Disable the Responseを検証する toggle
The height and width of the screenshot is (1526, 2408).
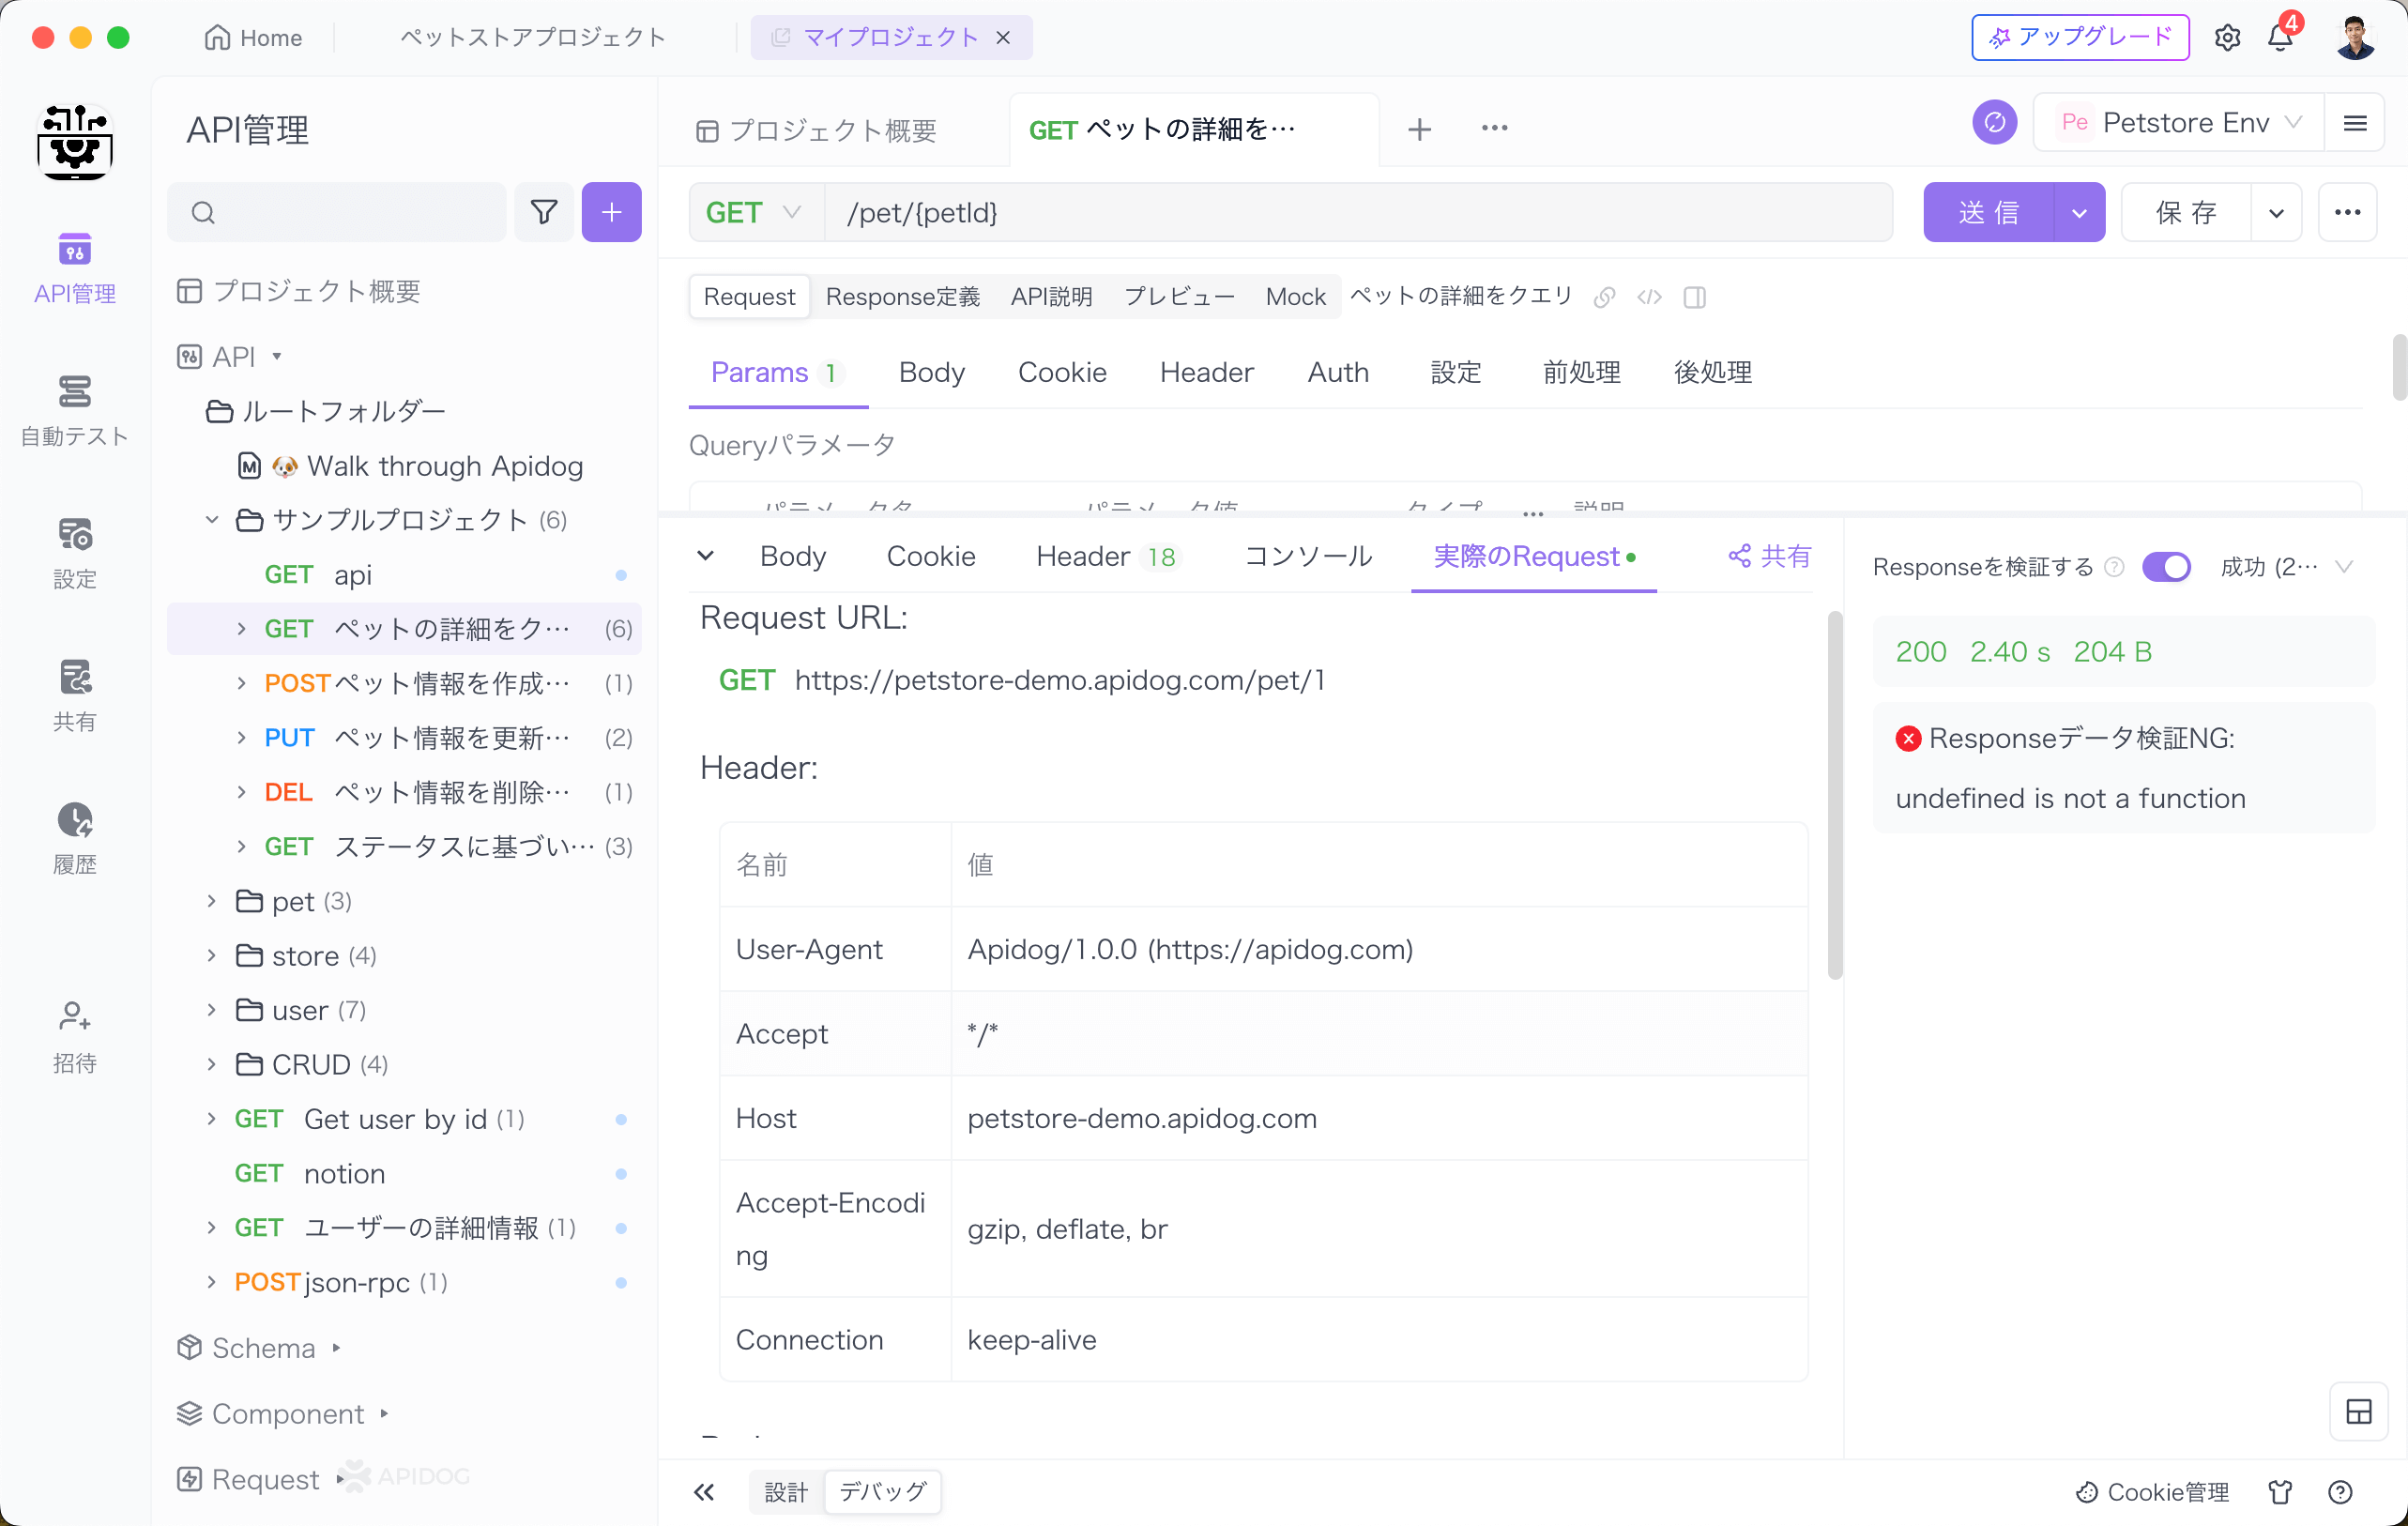pos(2167,567)
